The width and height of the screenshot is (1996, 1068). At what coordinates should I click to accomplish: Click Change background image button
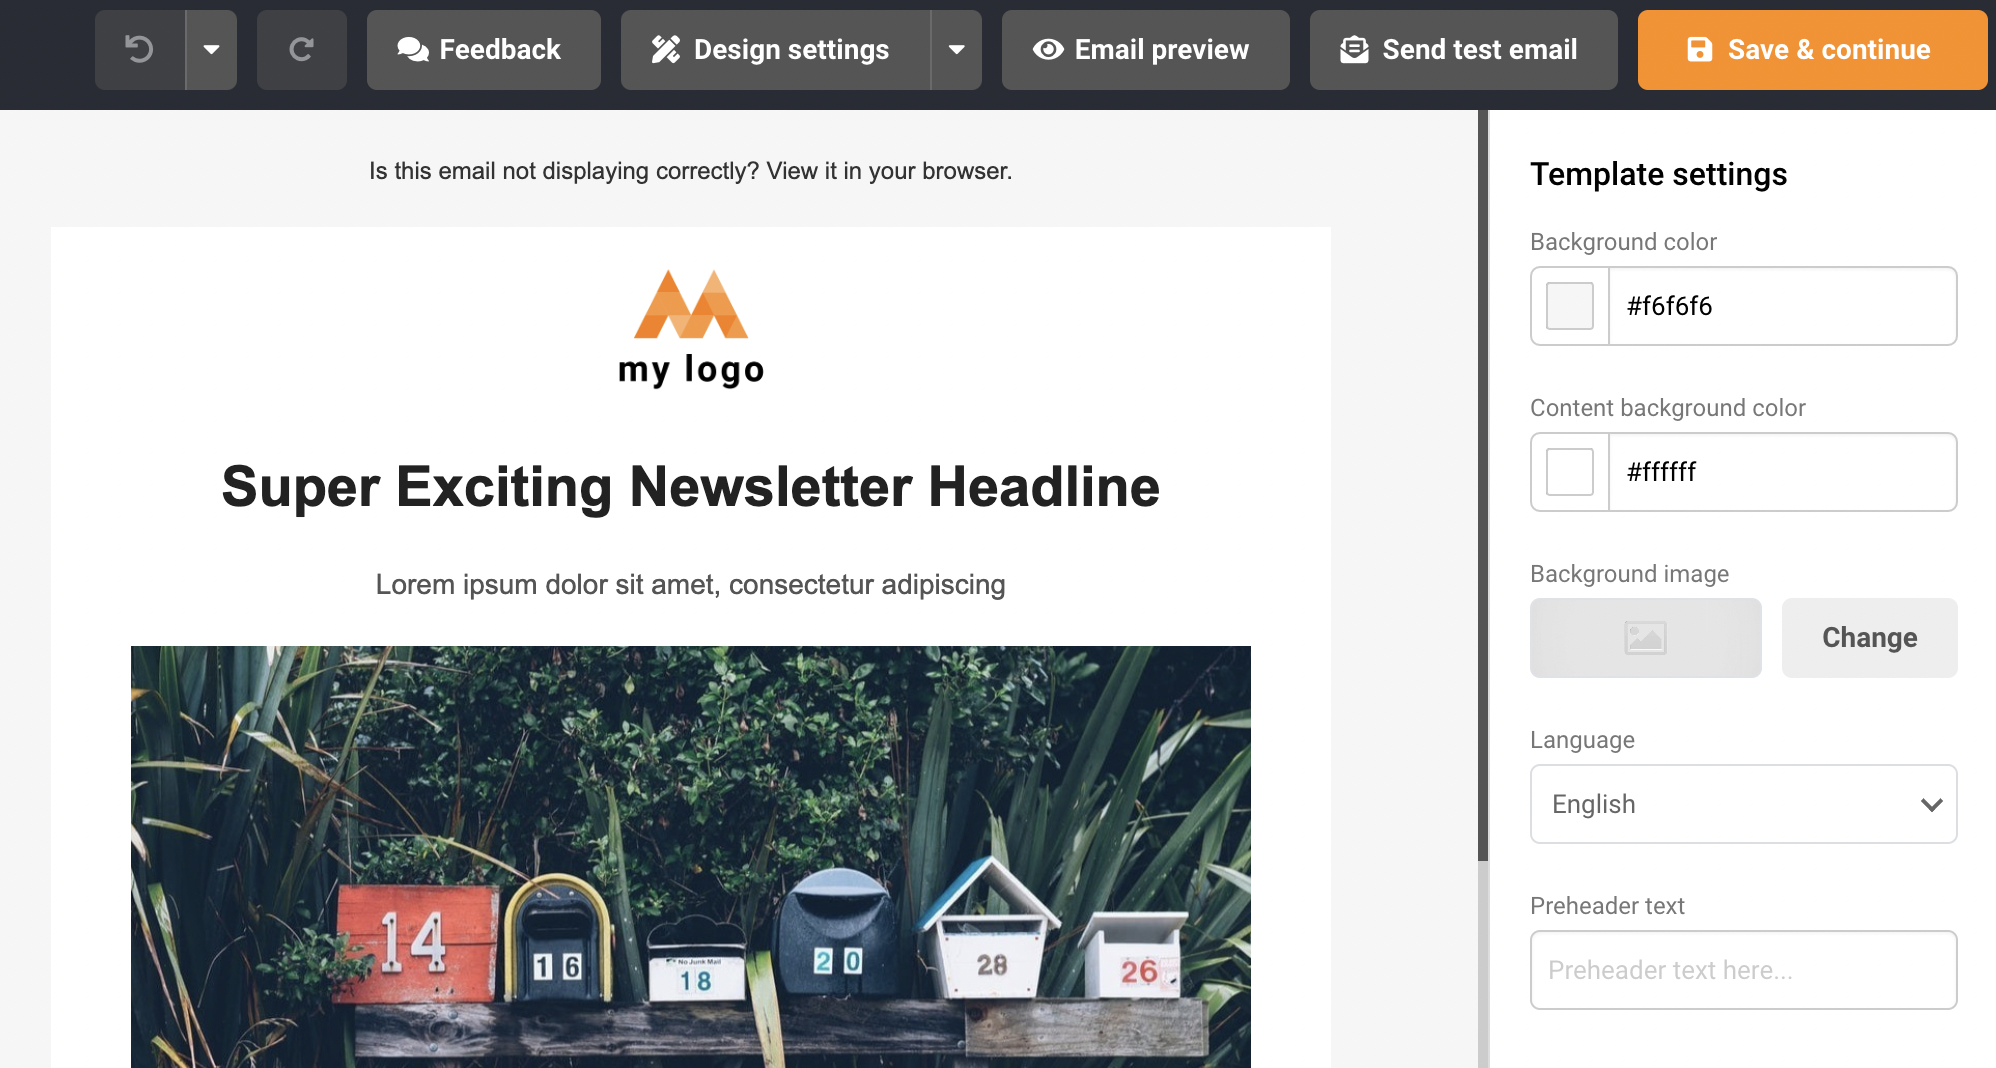coord(1870,638)
